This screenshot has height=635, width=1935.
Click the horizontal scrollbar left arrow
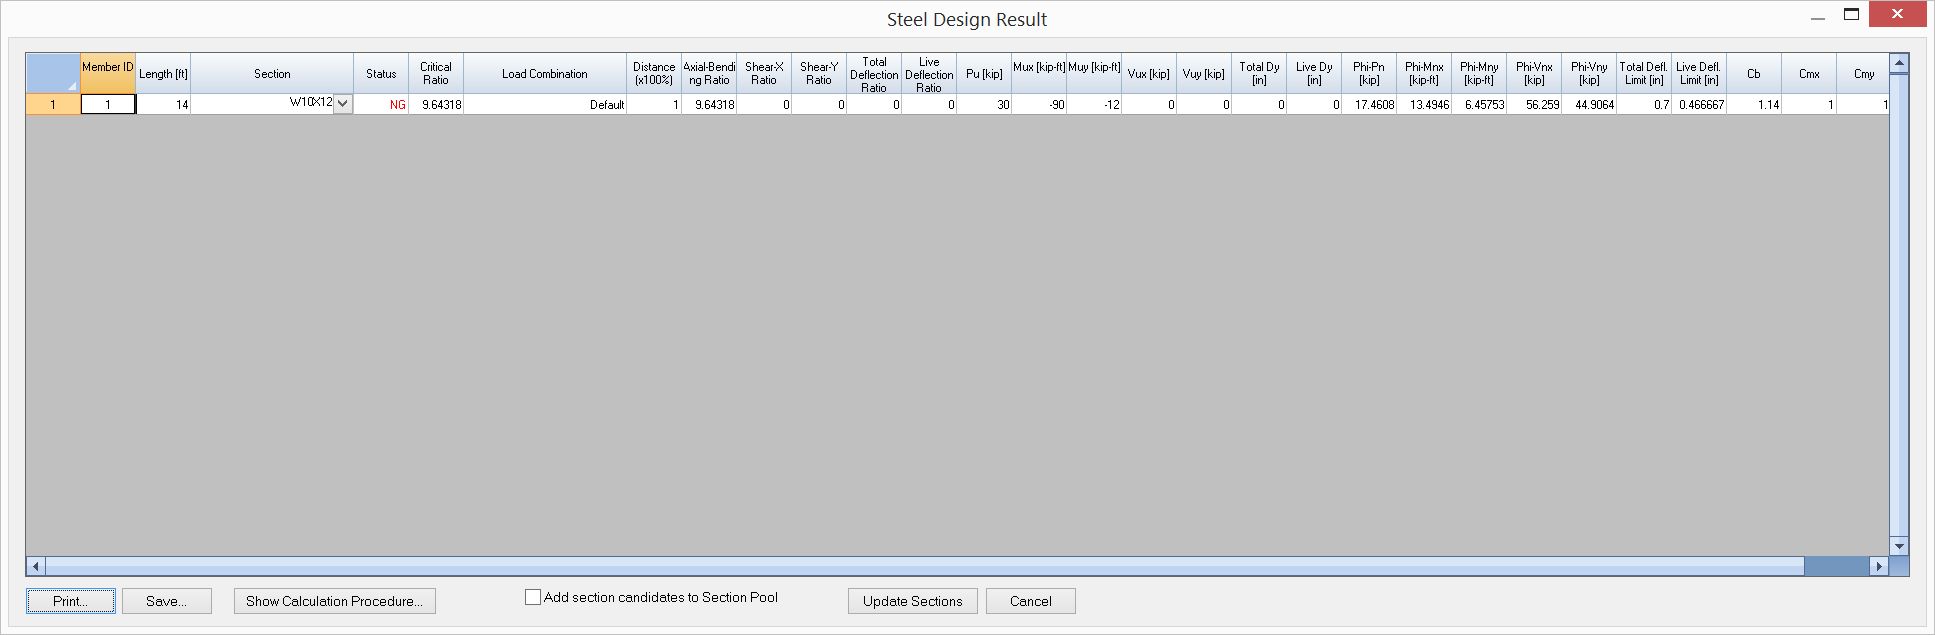pyautogui.click(x=35, y=566)
